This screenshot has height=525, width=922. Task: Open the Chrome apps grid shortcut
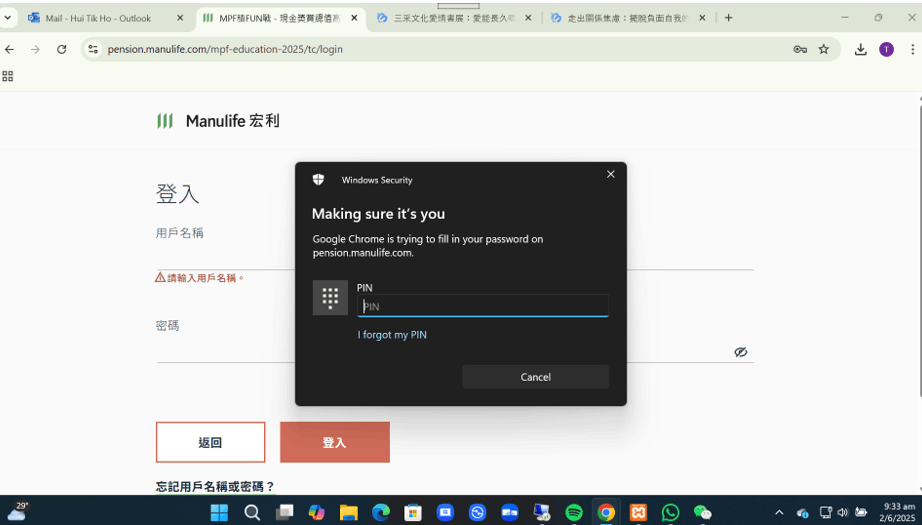(x=8, y=76)
